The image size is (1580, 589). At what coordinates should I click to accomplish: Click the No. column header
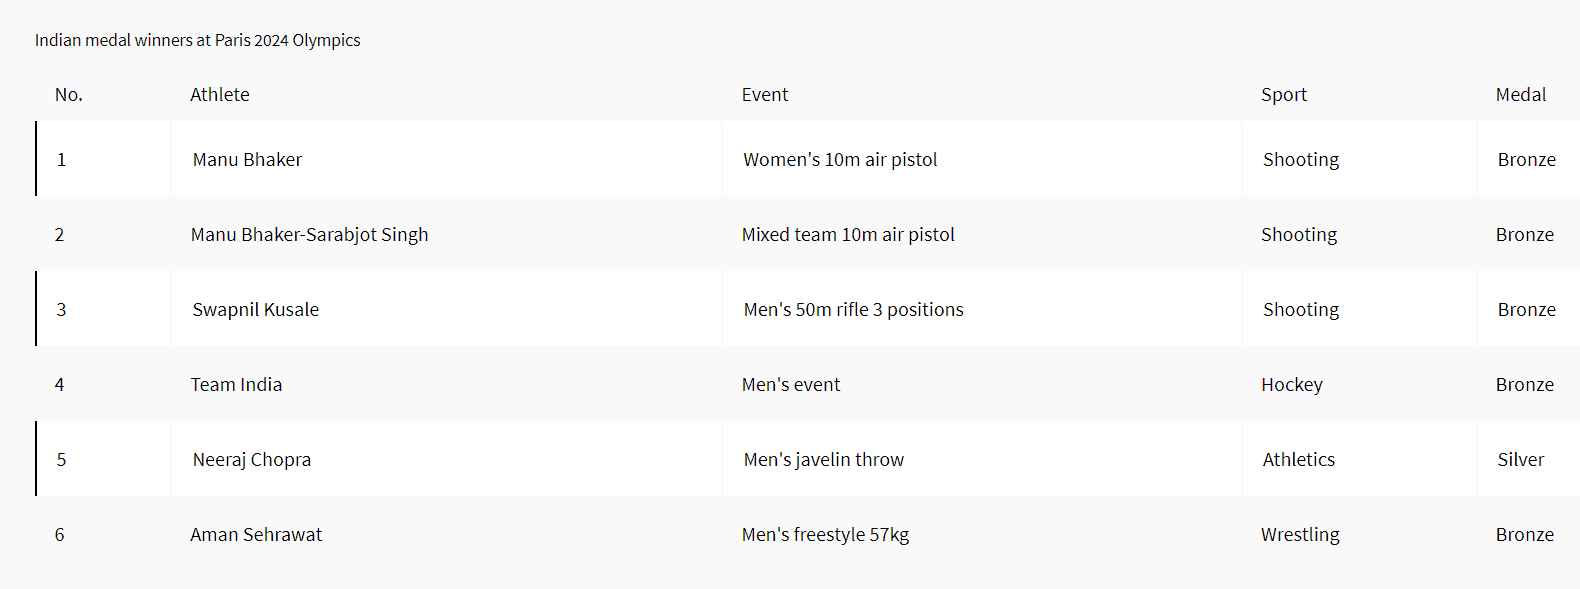pyautogui.click(x=69, y=95)
